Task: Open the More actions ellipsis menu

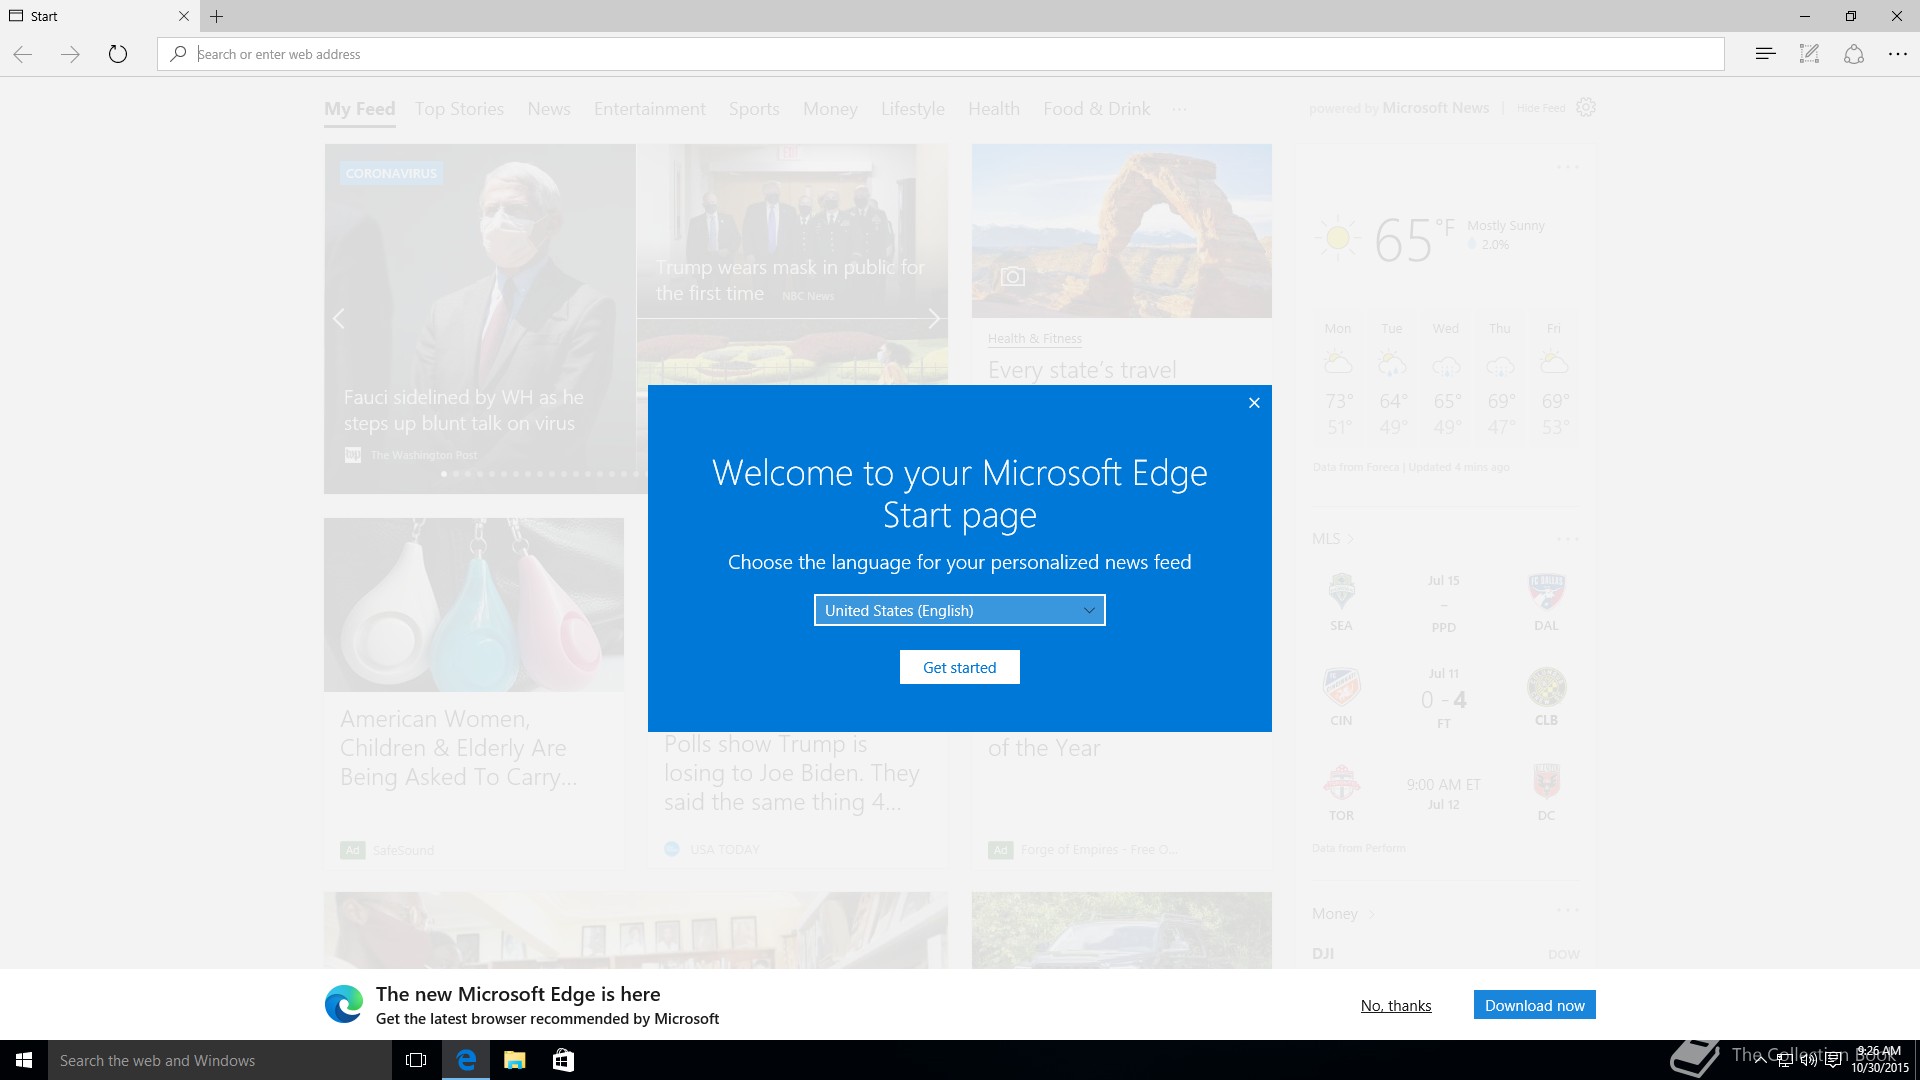Action: tap(1897, 54)
